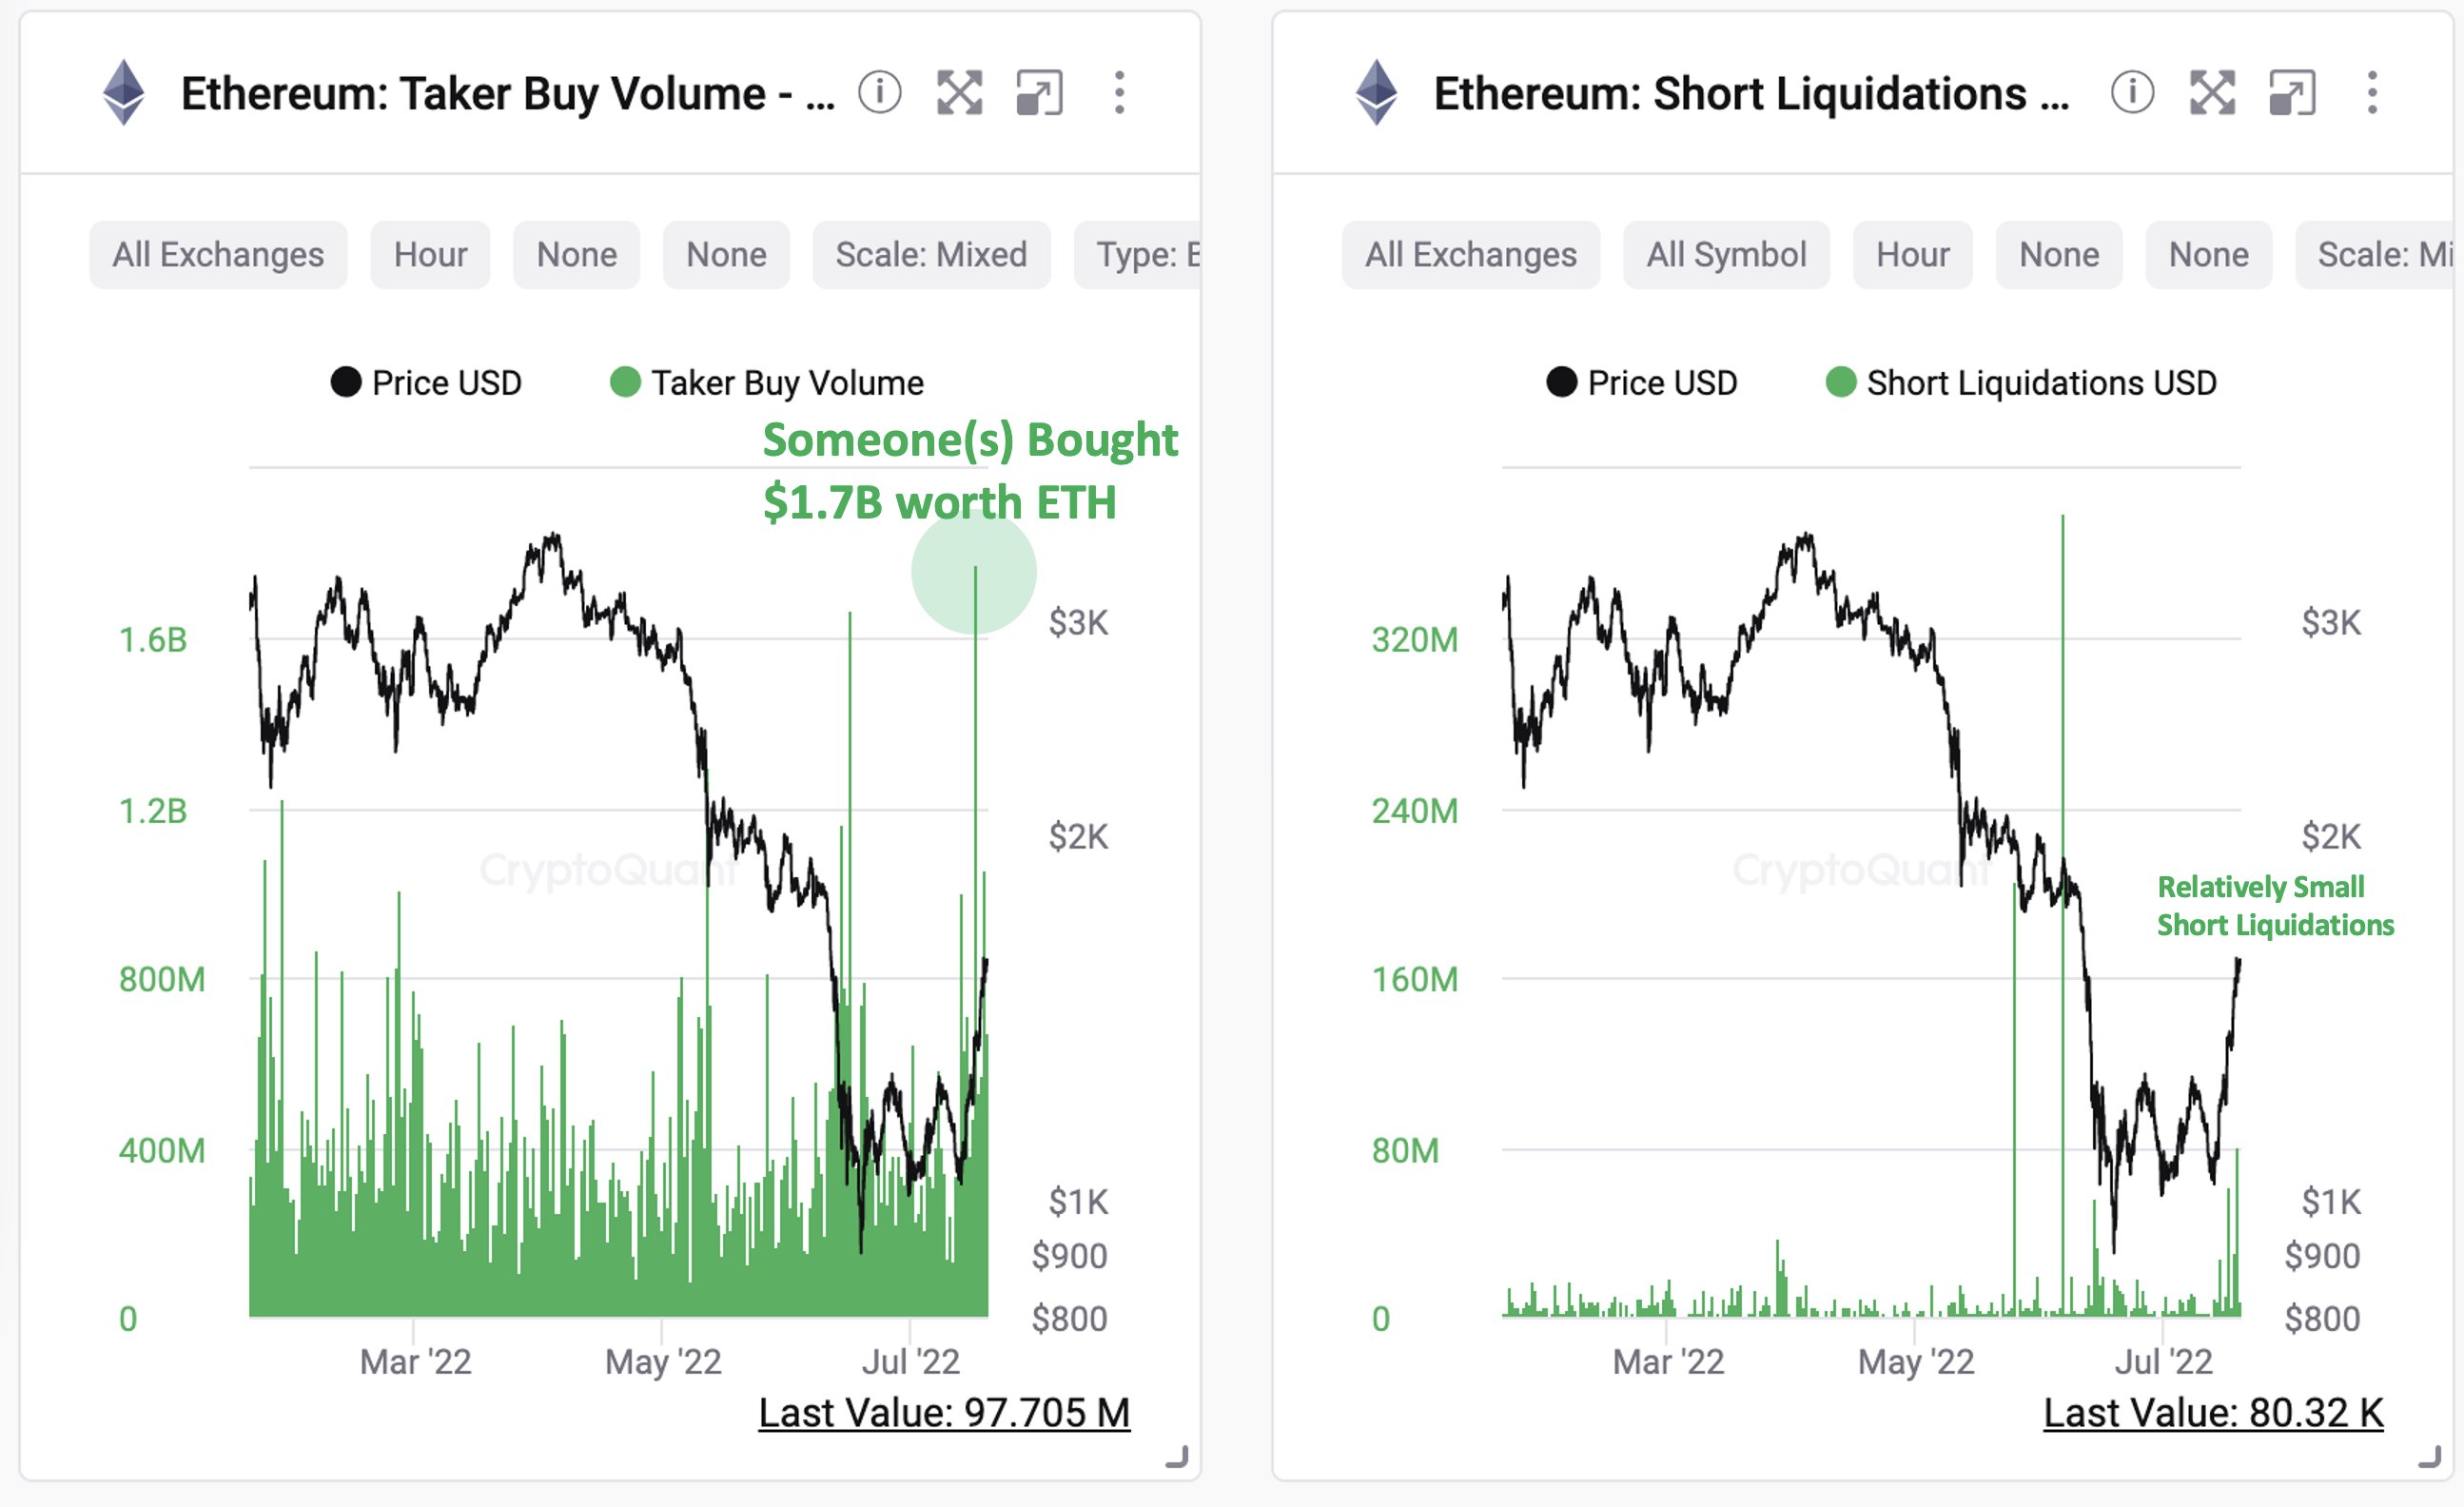This screenshot has height=1507, width=2464.
Task: Click Last Value: 97.705 M link
Action: [944, 1413]
